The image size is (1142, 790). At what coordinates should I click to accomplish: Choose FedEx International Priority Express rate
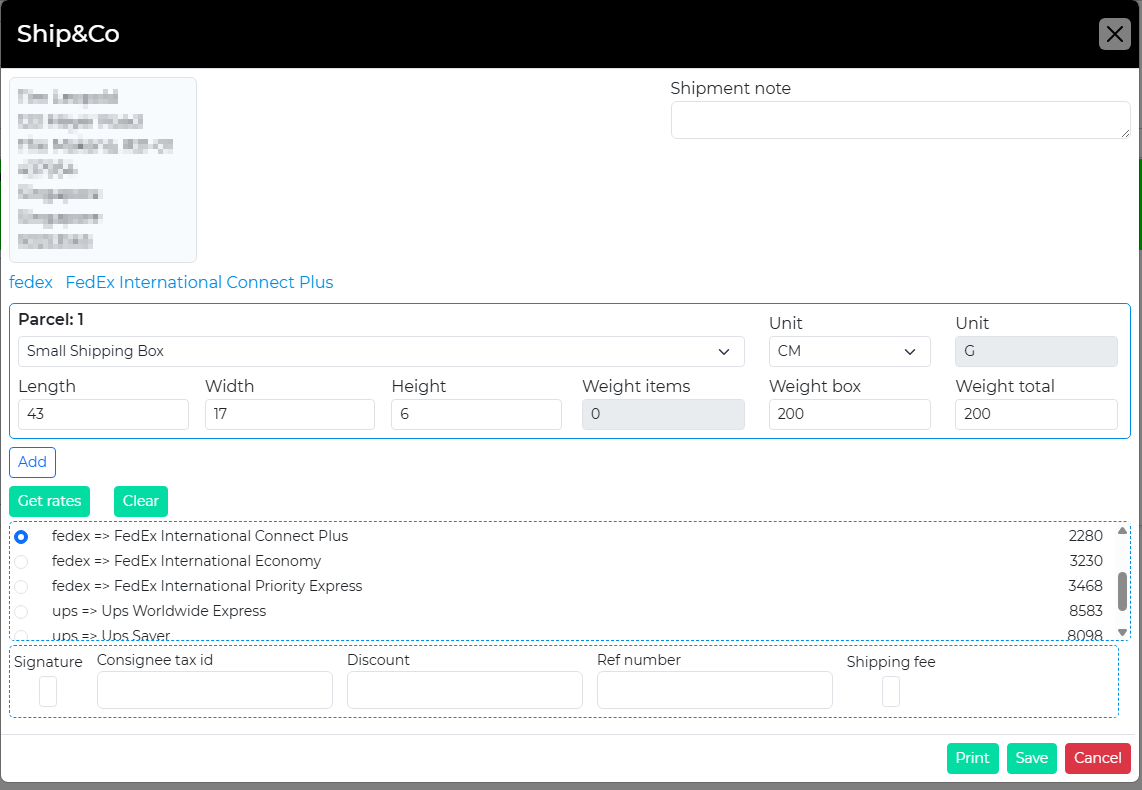(x=22, y=587)
